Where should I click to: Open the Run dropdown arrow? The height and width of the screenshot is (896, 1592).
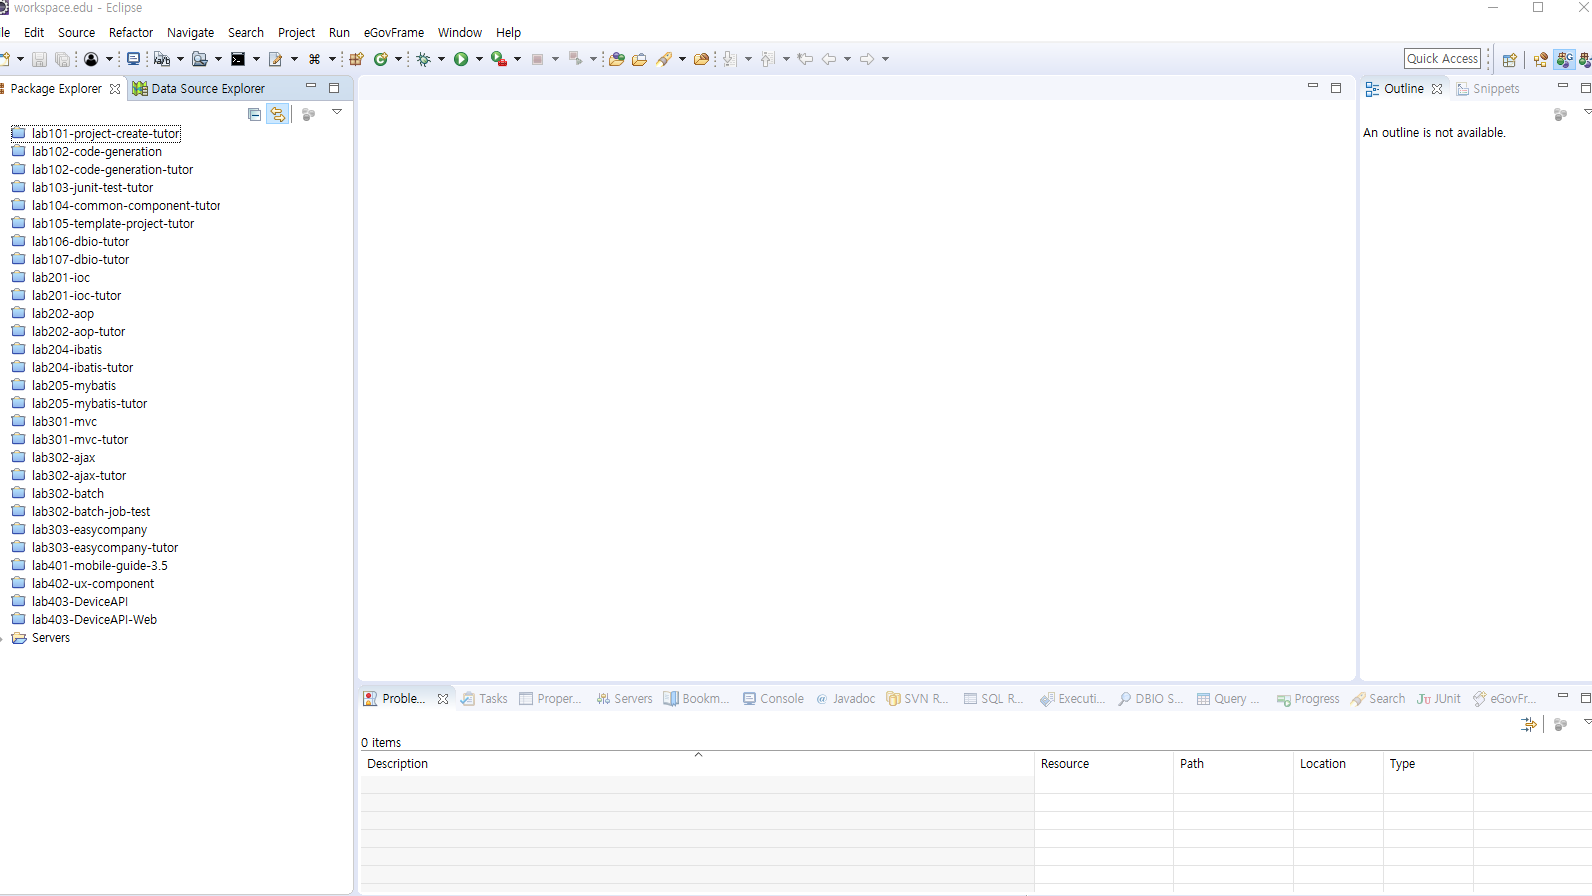click(479, 60)
